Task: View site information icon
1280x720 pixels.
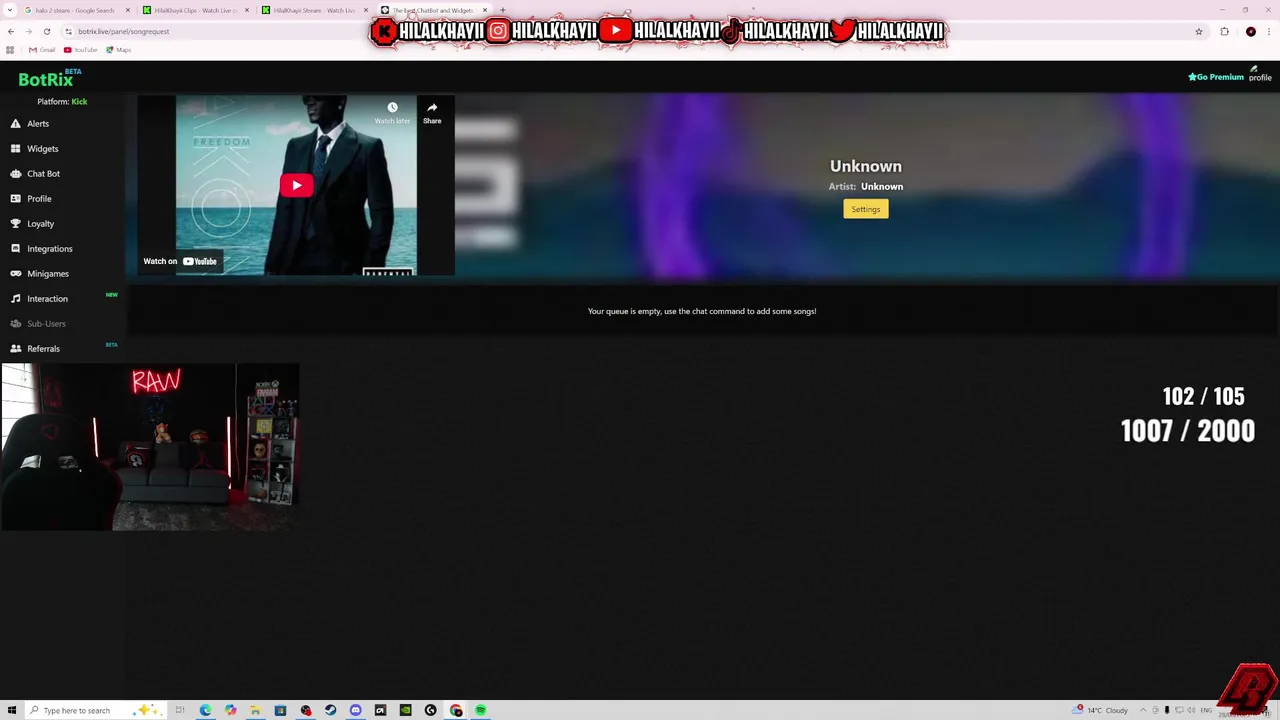Action: pyautogui.click(x=68, y=31)
